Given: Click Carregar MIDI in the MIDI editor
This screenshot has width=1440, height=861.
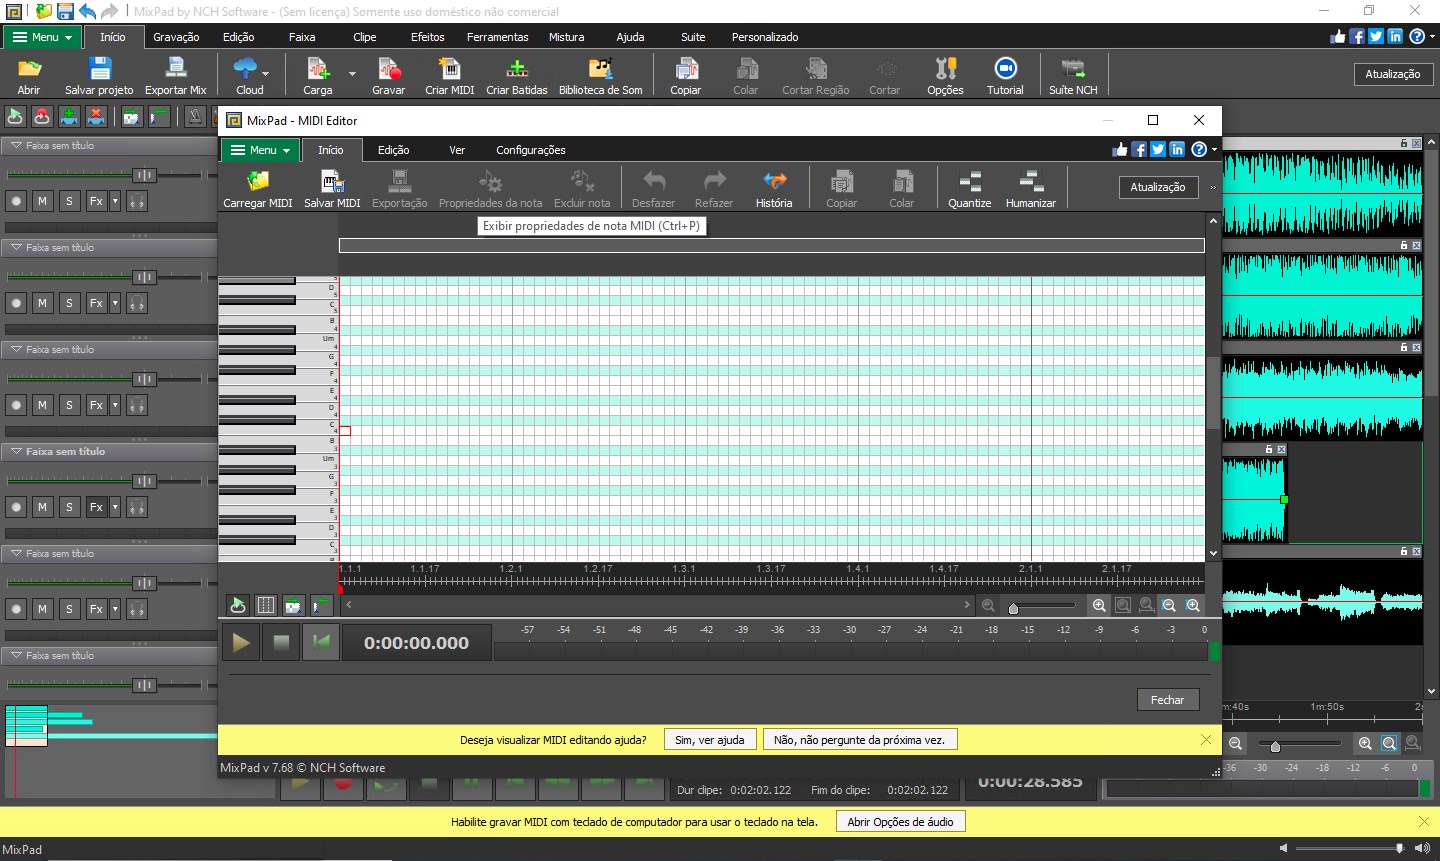Looking at the screenshot, I should coord(256,188).
